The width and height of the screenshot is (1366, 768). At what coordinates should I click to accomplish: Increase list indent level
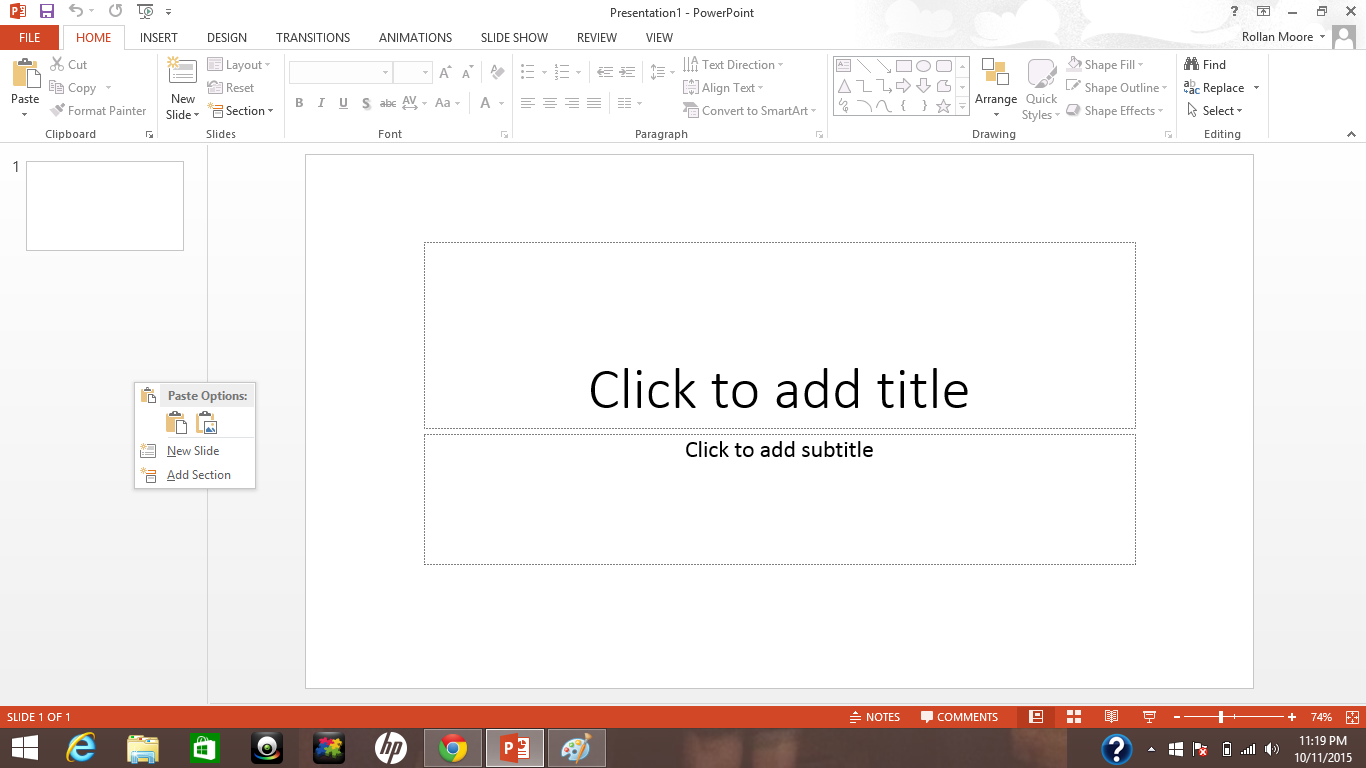coord(627,72)
